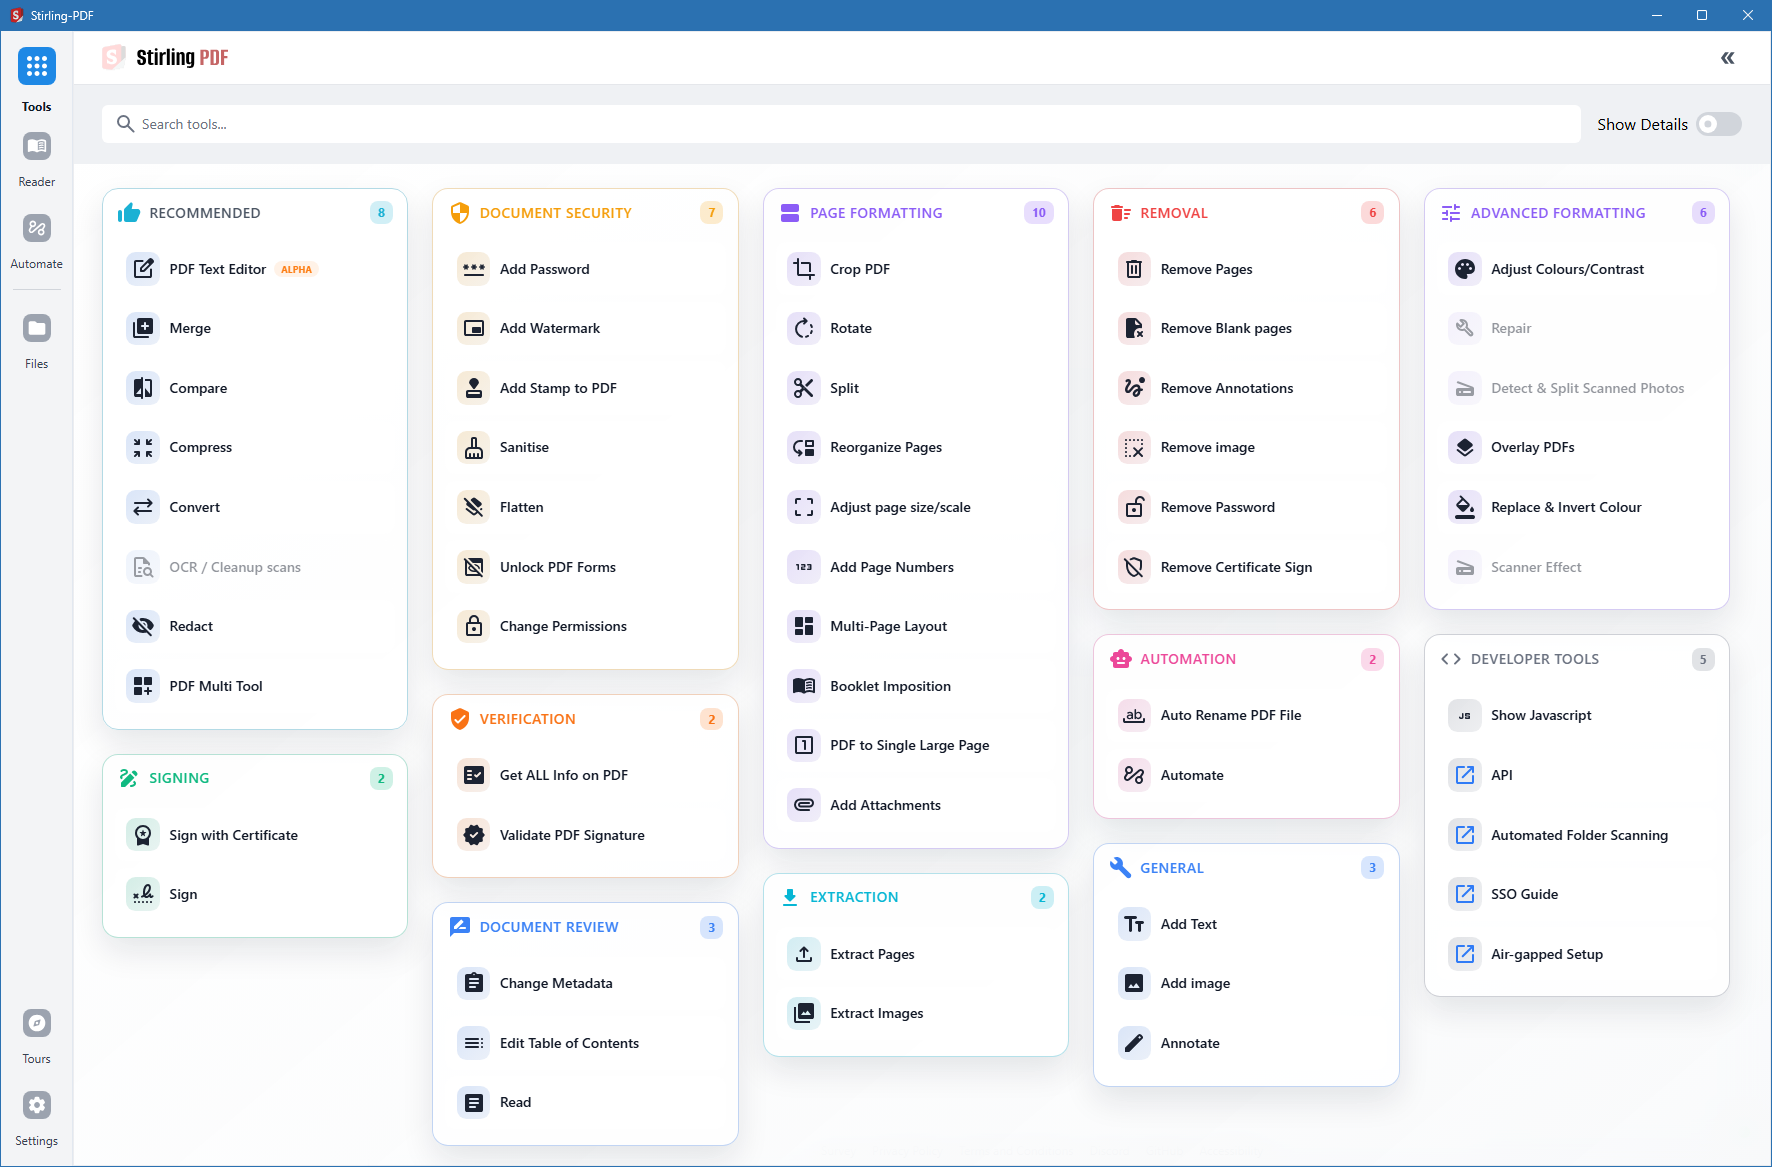Screen dimensions: 1772x1167
Task: Collapse the tools panel with double chevron
Action: tap(1727, 58)
